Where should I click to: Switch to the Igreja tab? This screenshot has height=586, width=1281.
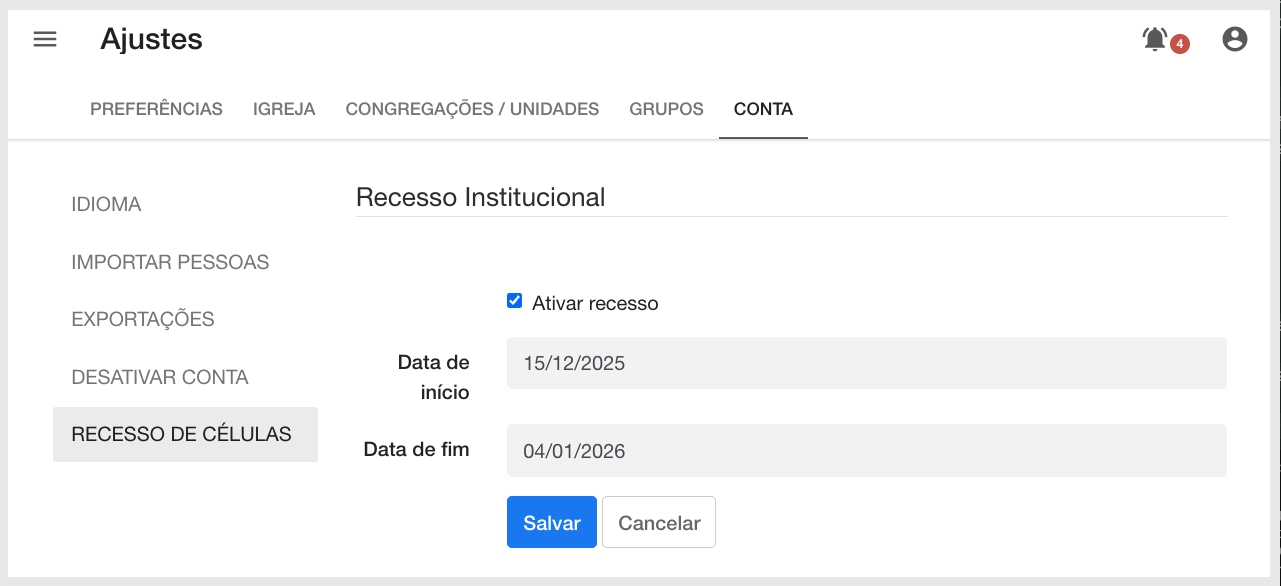[x=284, y=109]
